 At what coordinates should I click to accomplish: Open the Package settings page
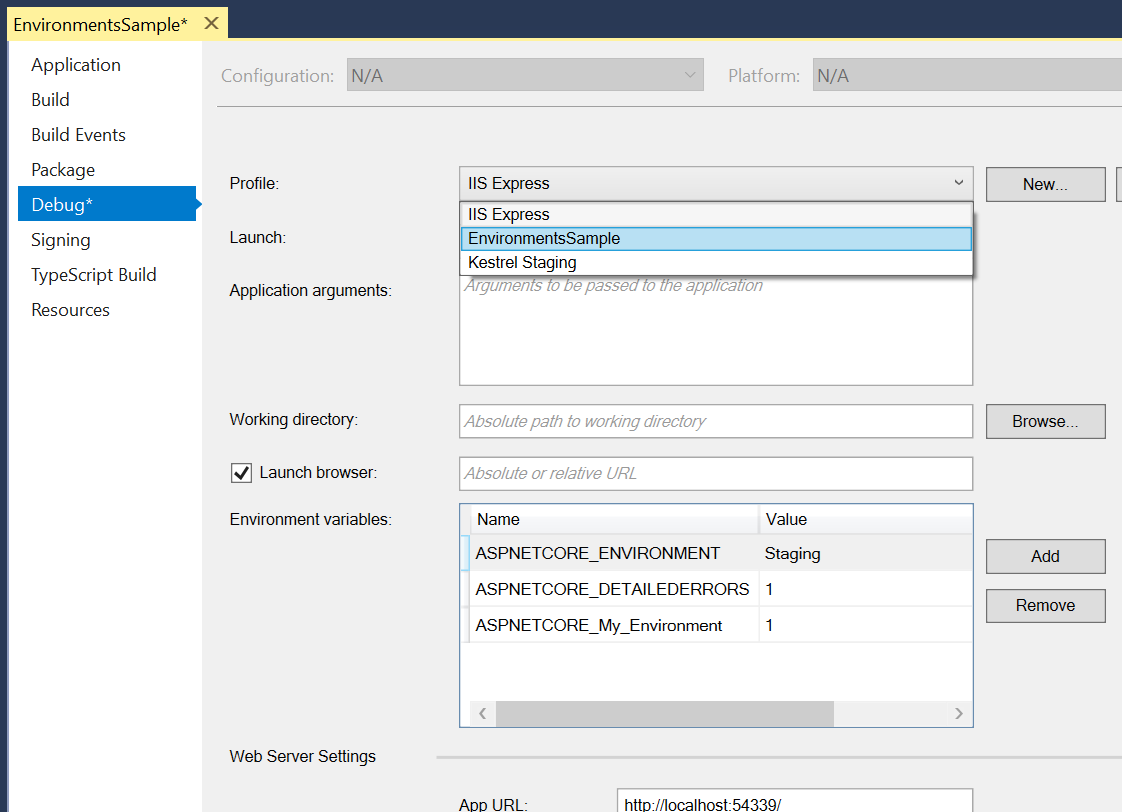[x=63, y=170]
